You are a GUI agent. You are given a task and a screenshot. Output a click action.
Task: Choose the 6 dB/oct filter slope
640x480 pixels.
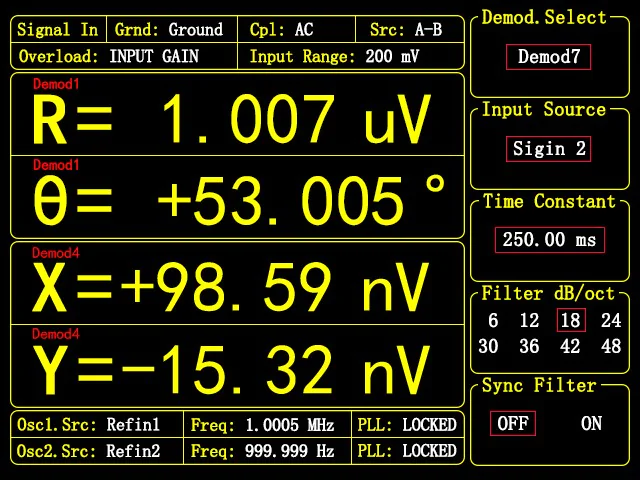click(493, 321)
